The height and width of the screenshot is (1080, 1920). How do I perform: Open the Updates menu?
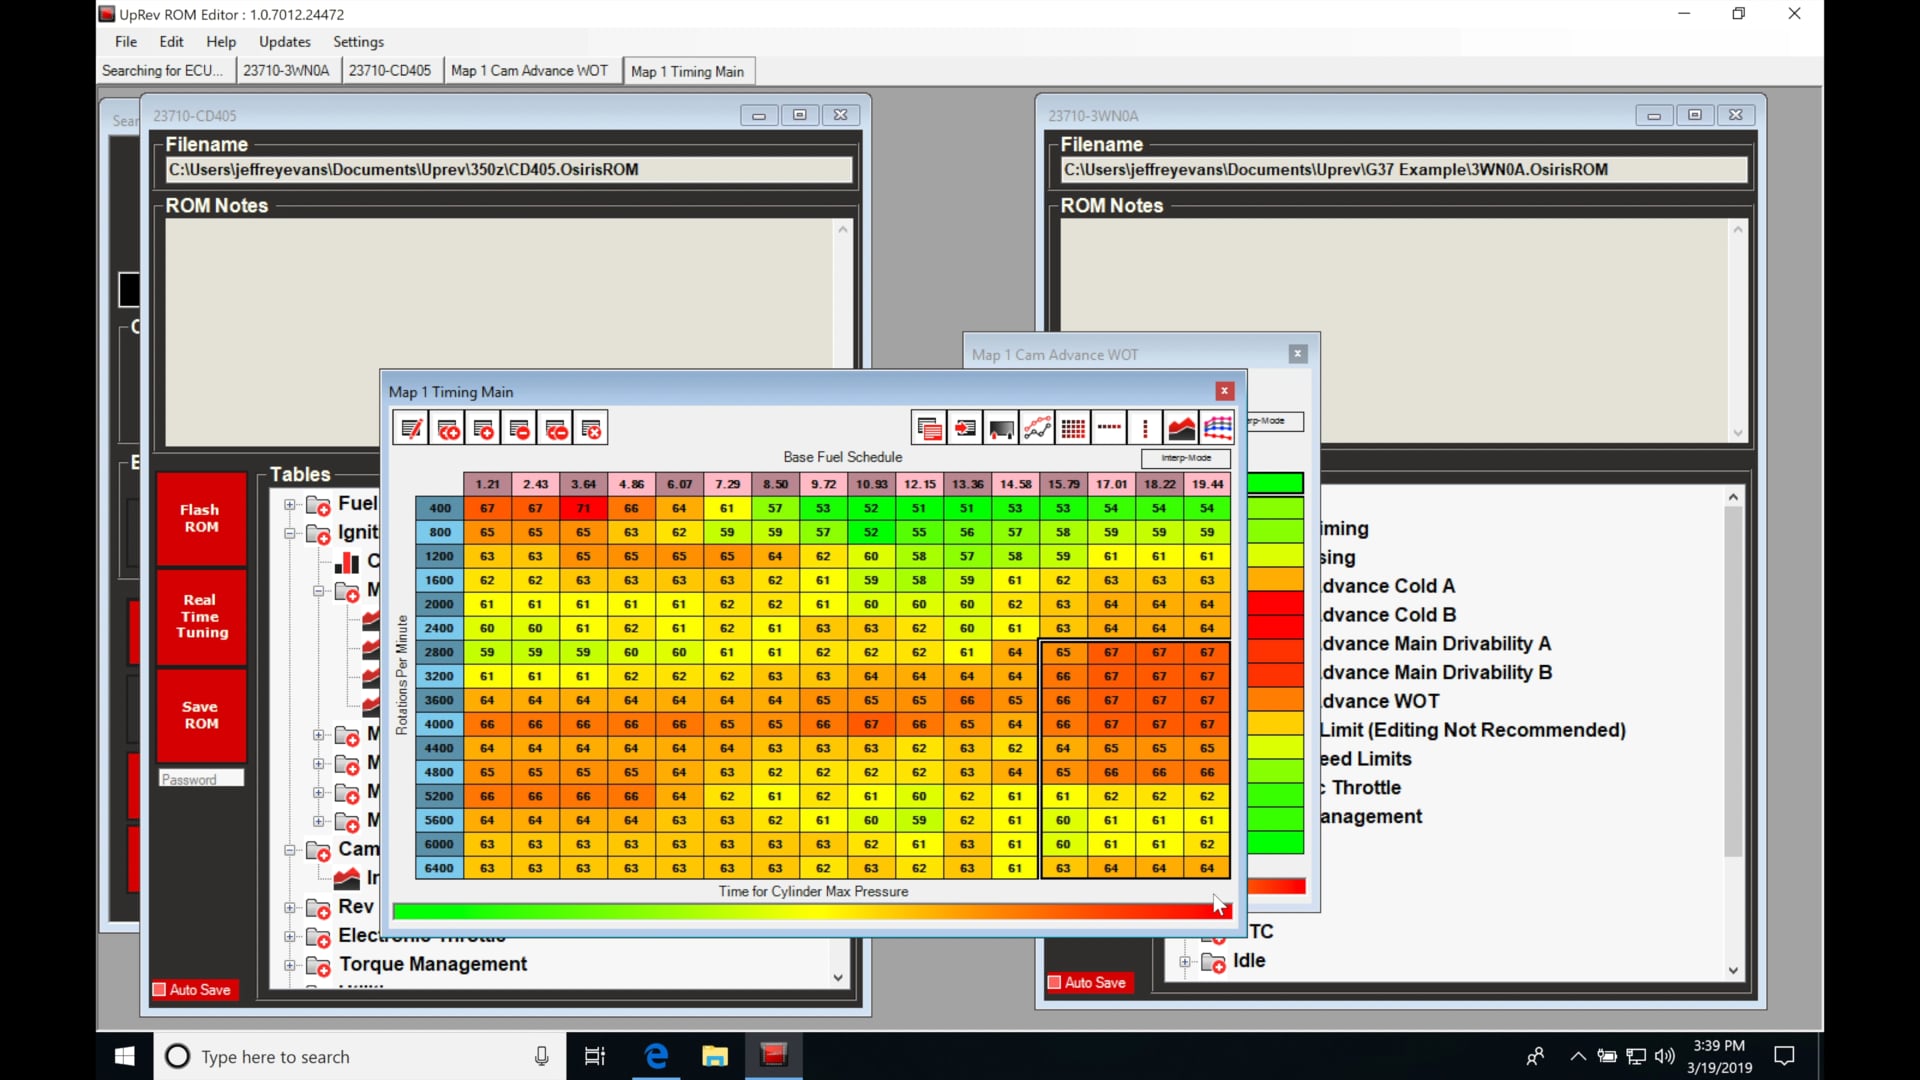284,41
